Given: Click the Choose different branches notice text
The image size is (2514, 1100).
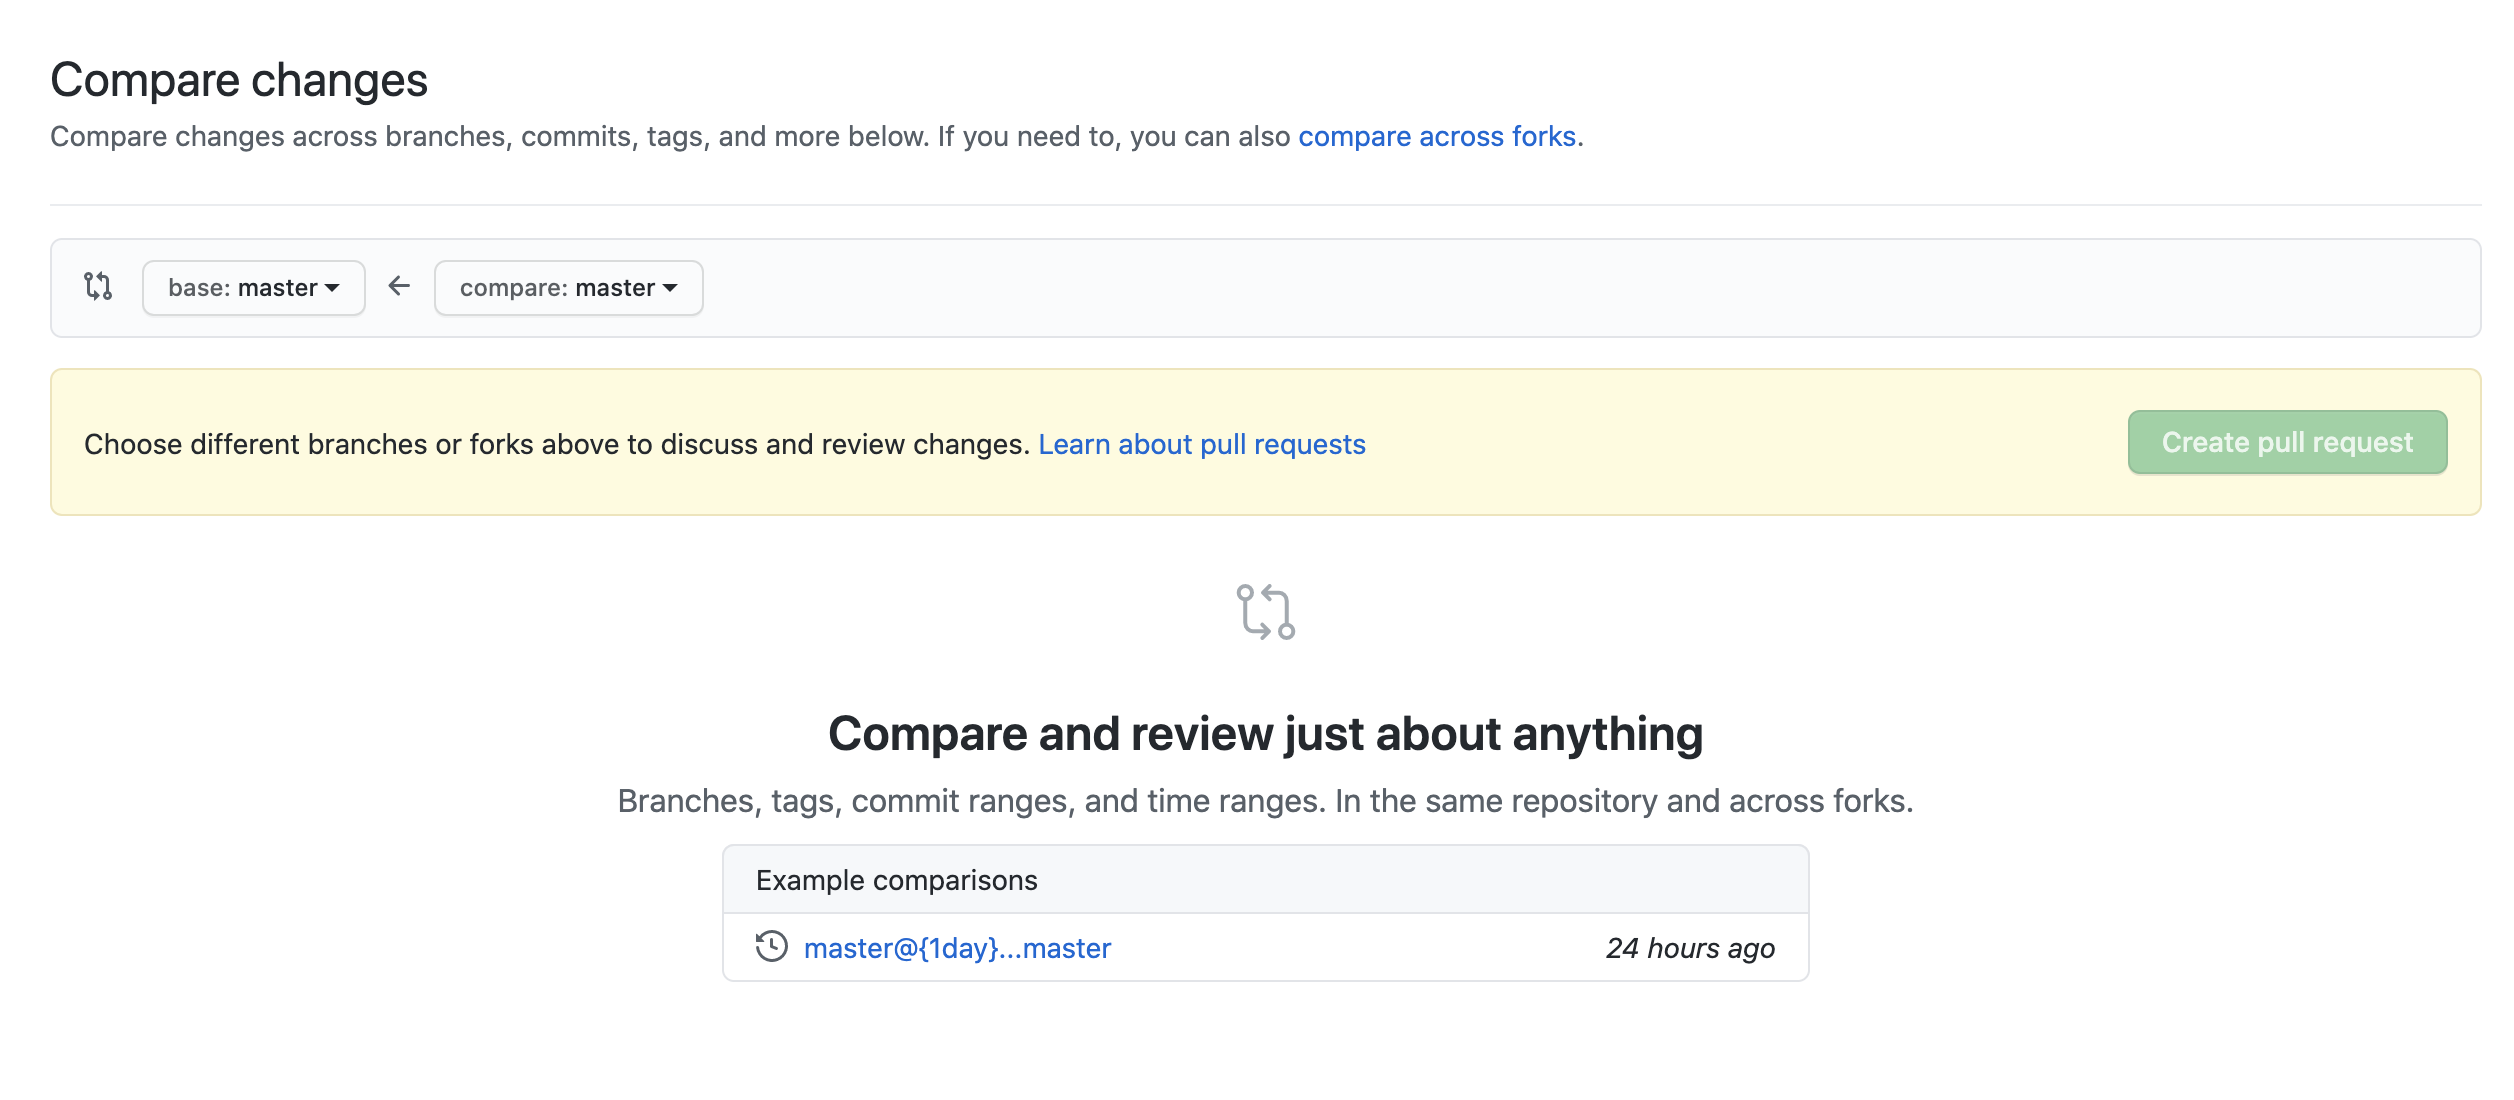Looking at the screenshot, I should (x=556, y=444).
